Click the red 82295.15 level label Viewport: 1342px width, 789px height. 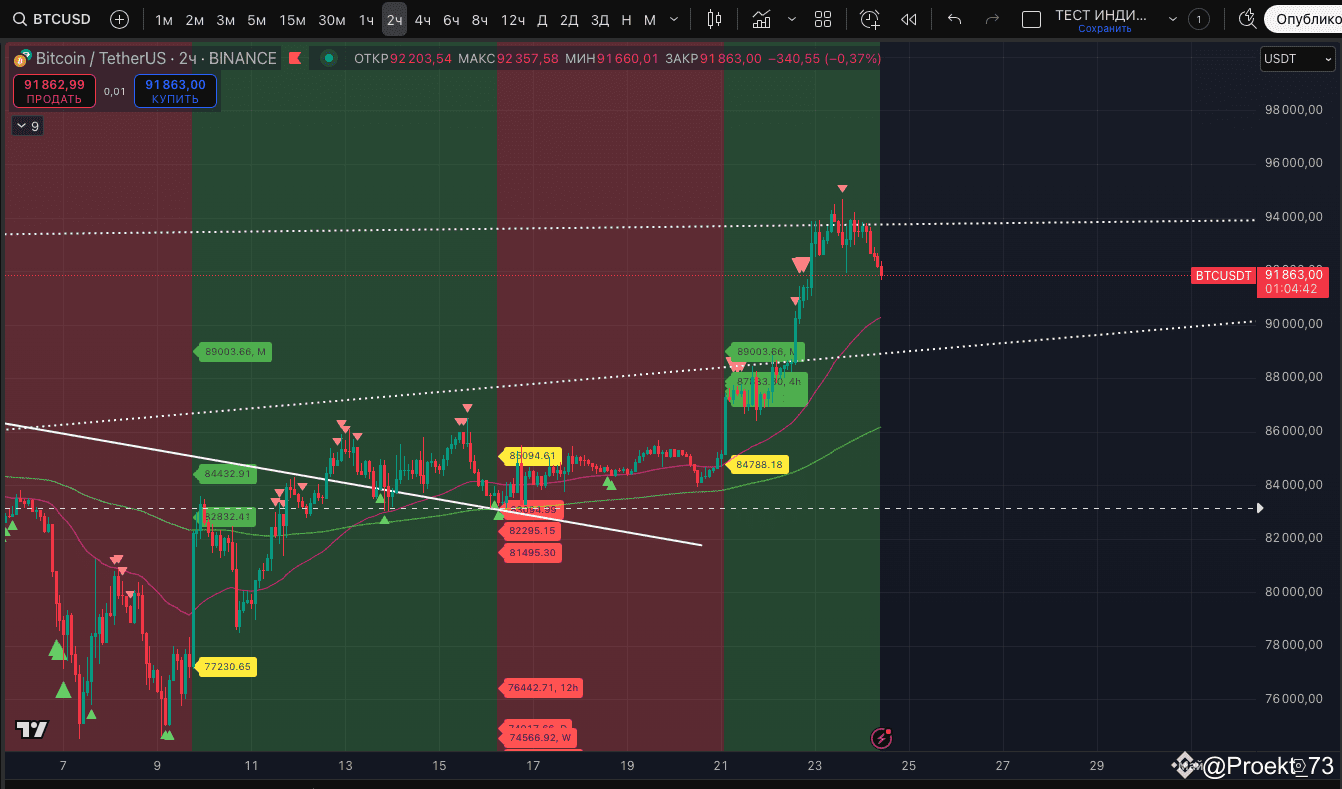(531, 530)
